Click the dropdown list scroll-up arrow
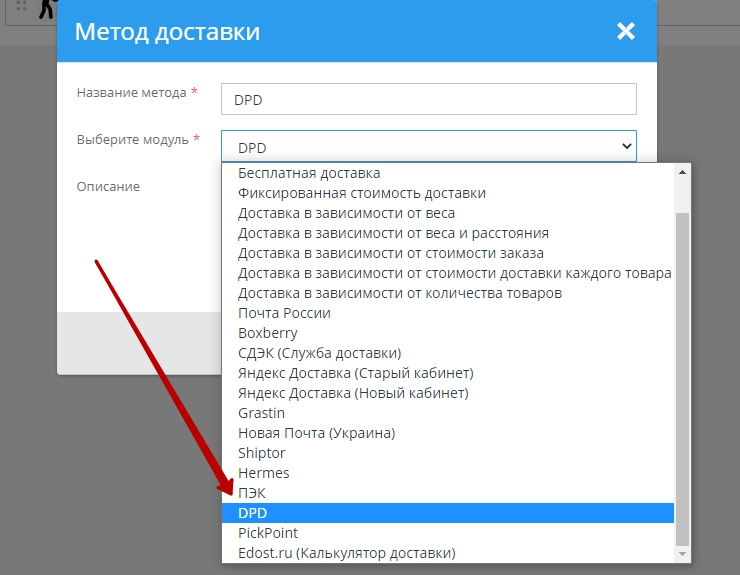The image size is (740, 575). click(683, 172)
